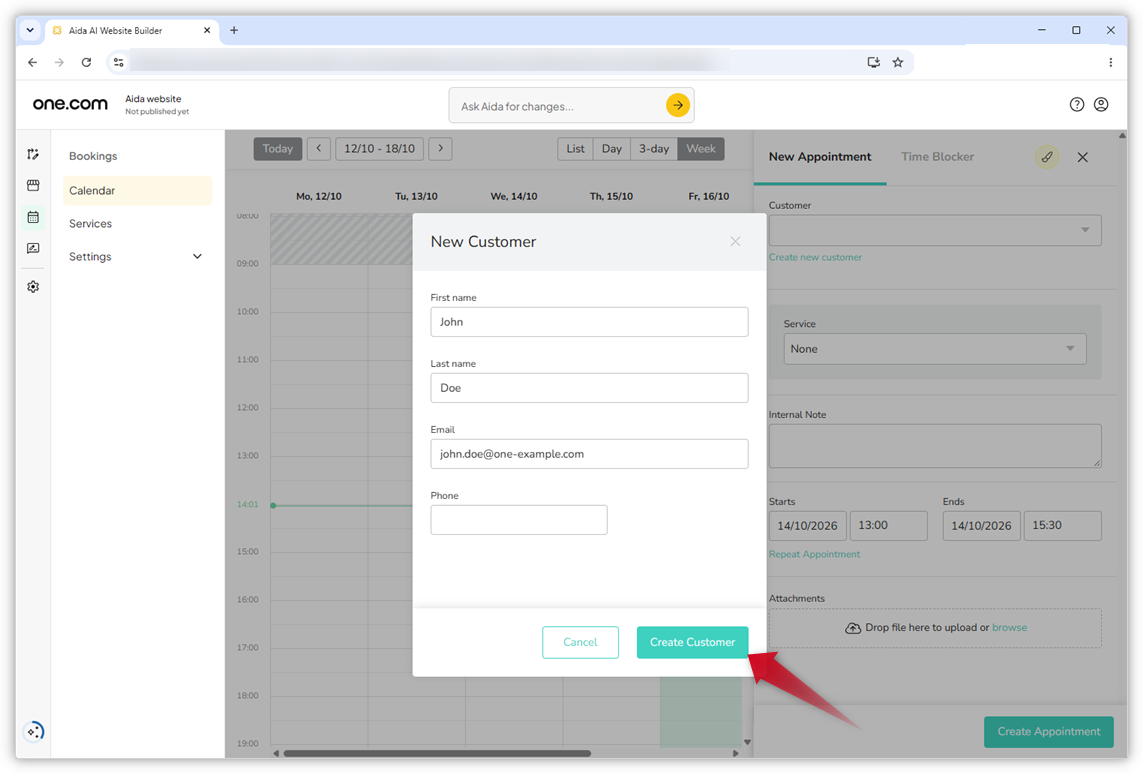Click the Internal Note text area
This screenshot has height=774, width=1143.
935,446
